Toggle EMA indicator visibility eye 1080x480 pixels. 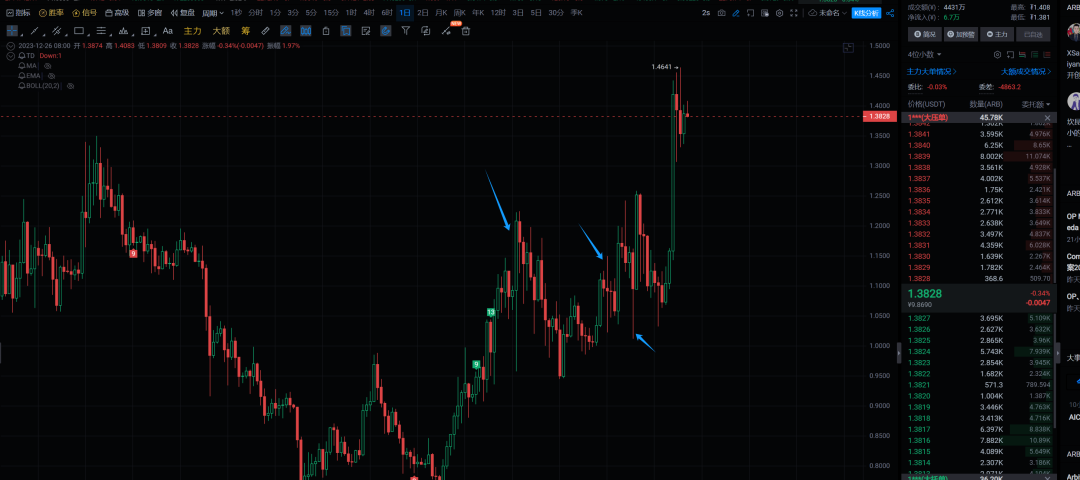52,76
